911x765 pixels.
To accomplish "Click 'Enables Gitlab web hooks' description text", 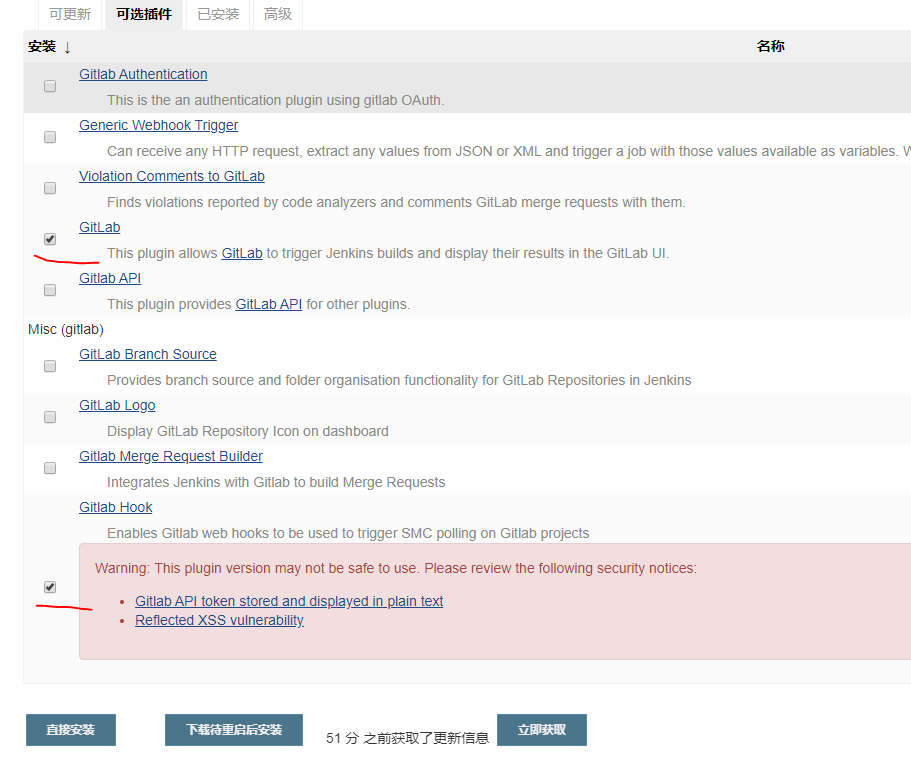I will pos(348,533).
